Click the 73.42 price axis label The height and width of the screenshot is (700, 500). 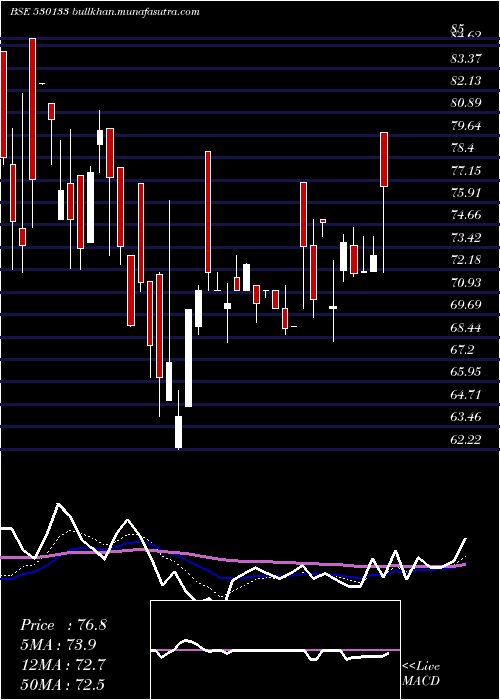pos(466,238)
